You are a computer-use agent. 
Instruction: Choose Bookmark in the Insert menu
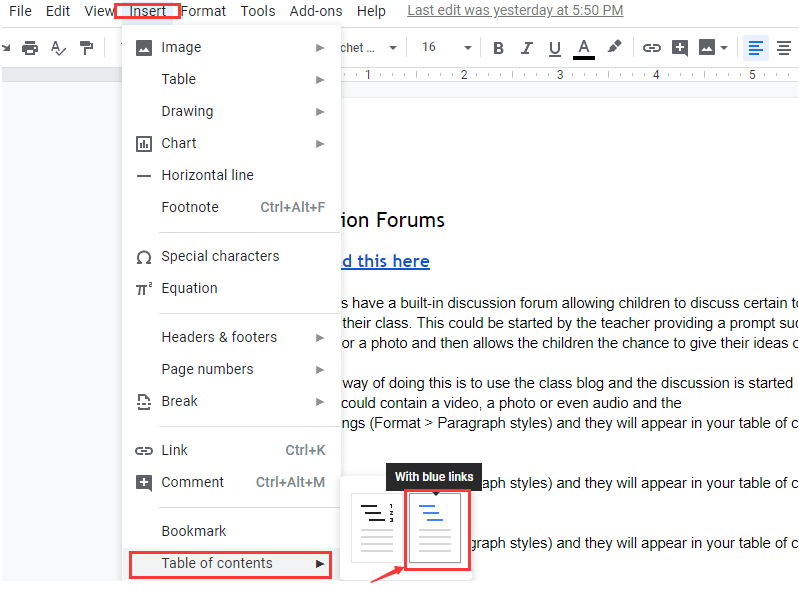(194, 531)
